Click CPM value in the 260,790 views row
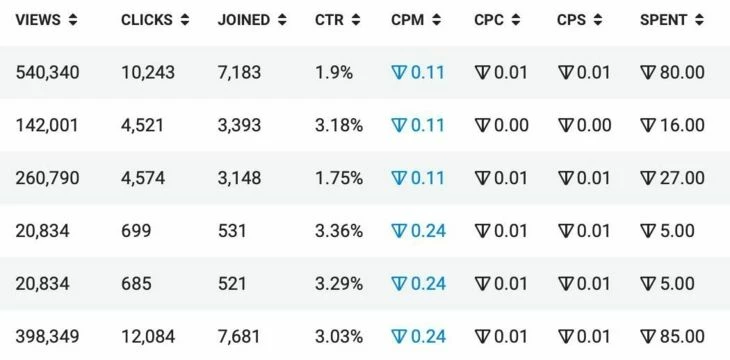 tap(418, 178)
